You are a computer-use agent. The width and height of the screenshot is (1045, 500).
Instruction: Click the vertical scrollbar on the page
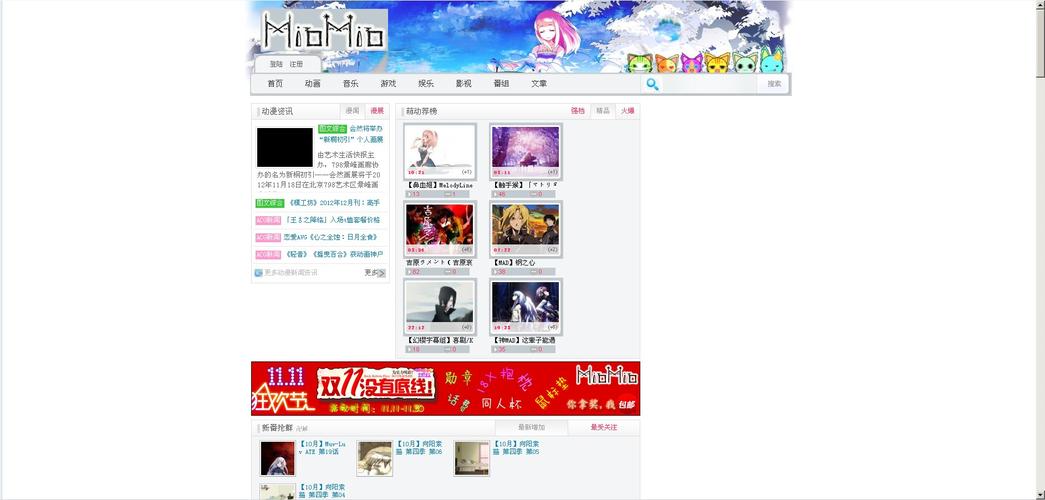[1040, 250]
